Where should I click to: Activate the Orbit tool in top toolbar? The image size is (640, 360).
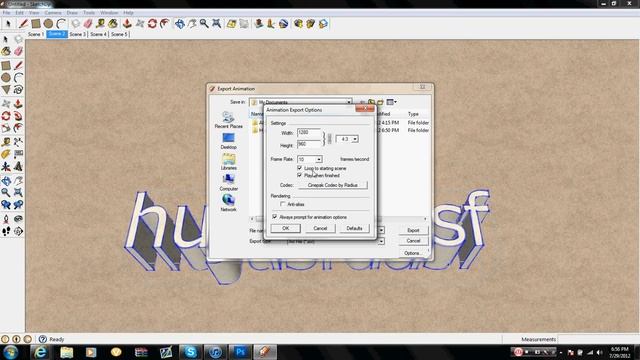[x=180, y=24]
